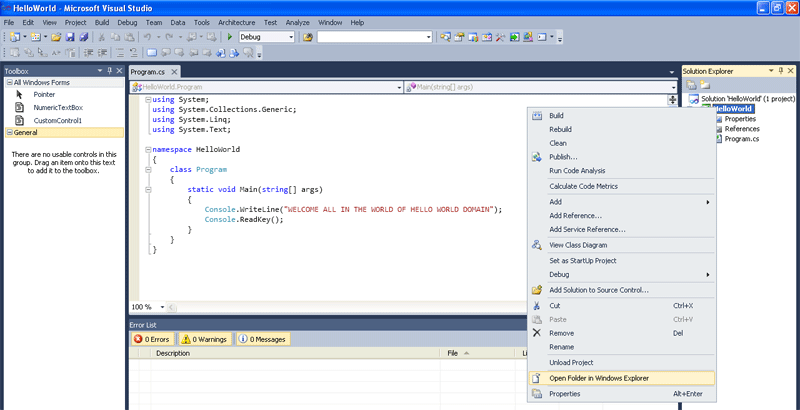The image size is (800, 410).
Task: Toggle the 0 Errors filter
Action: point(152,339)
